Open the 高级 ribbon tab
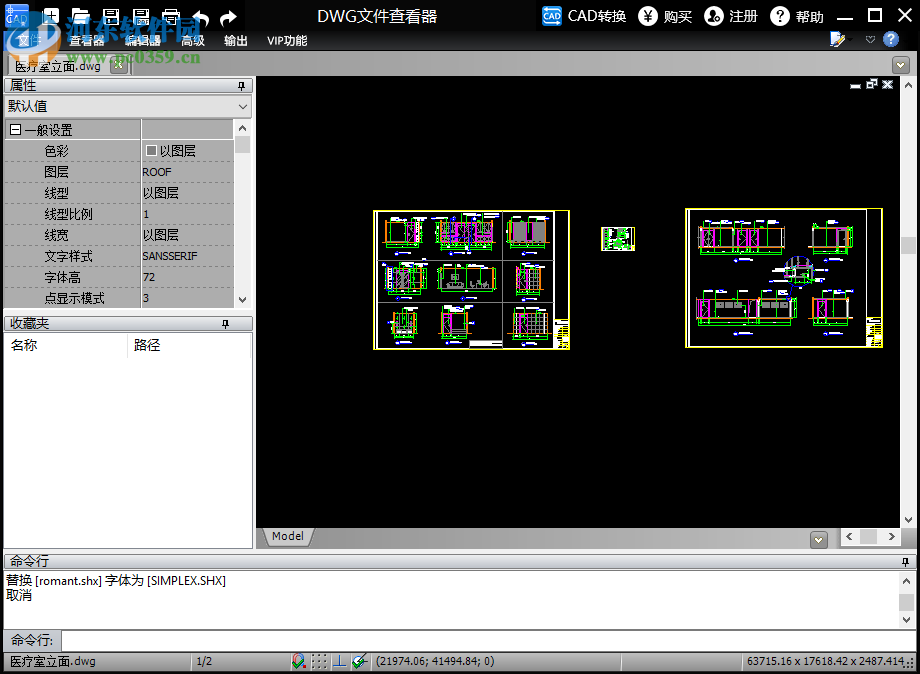Screen dimensions: 920x674 tap(193, 40)
